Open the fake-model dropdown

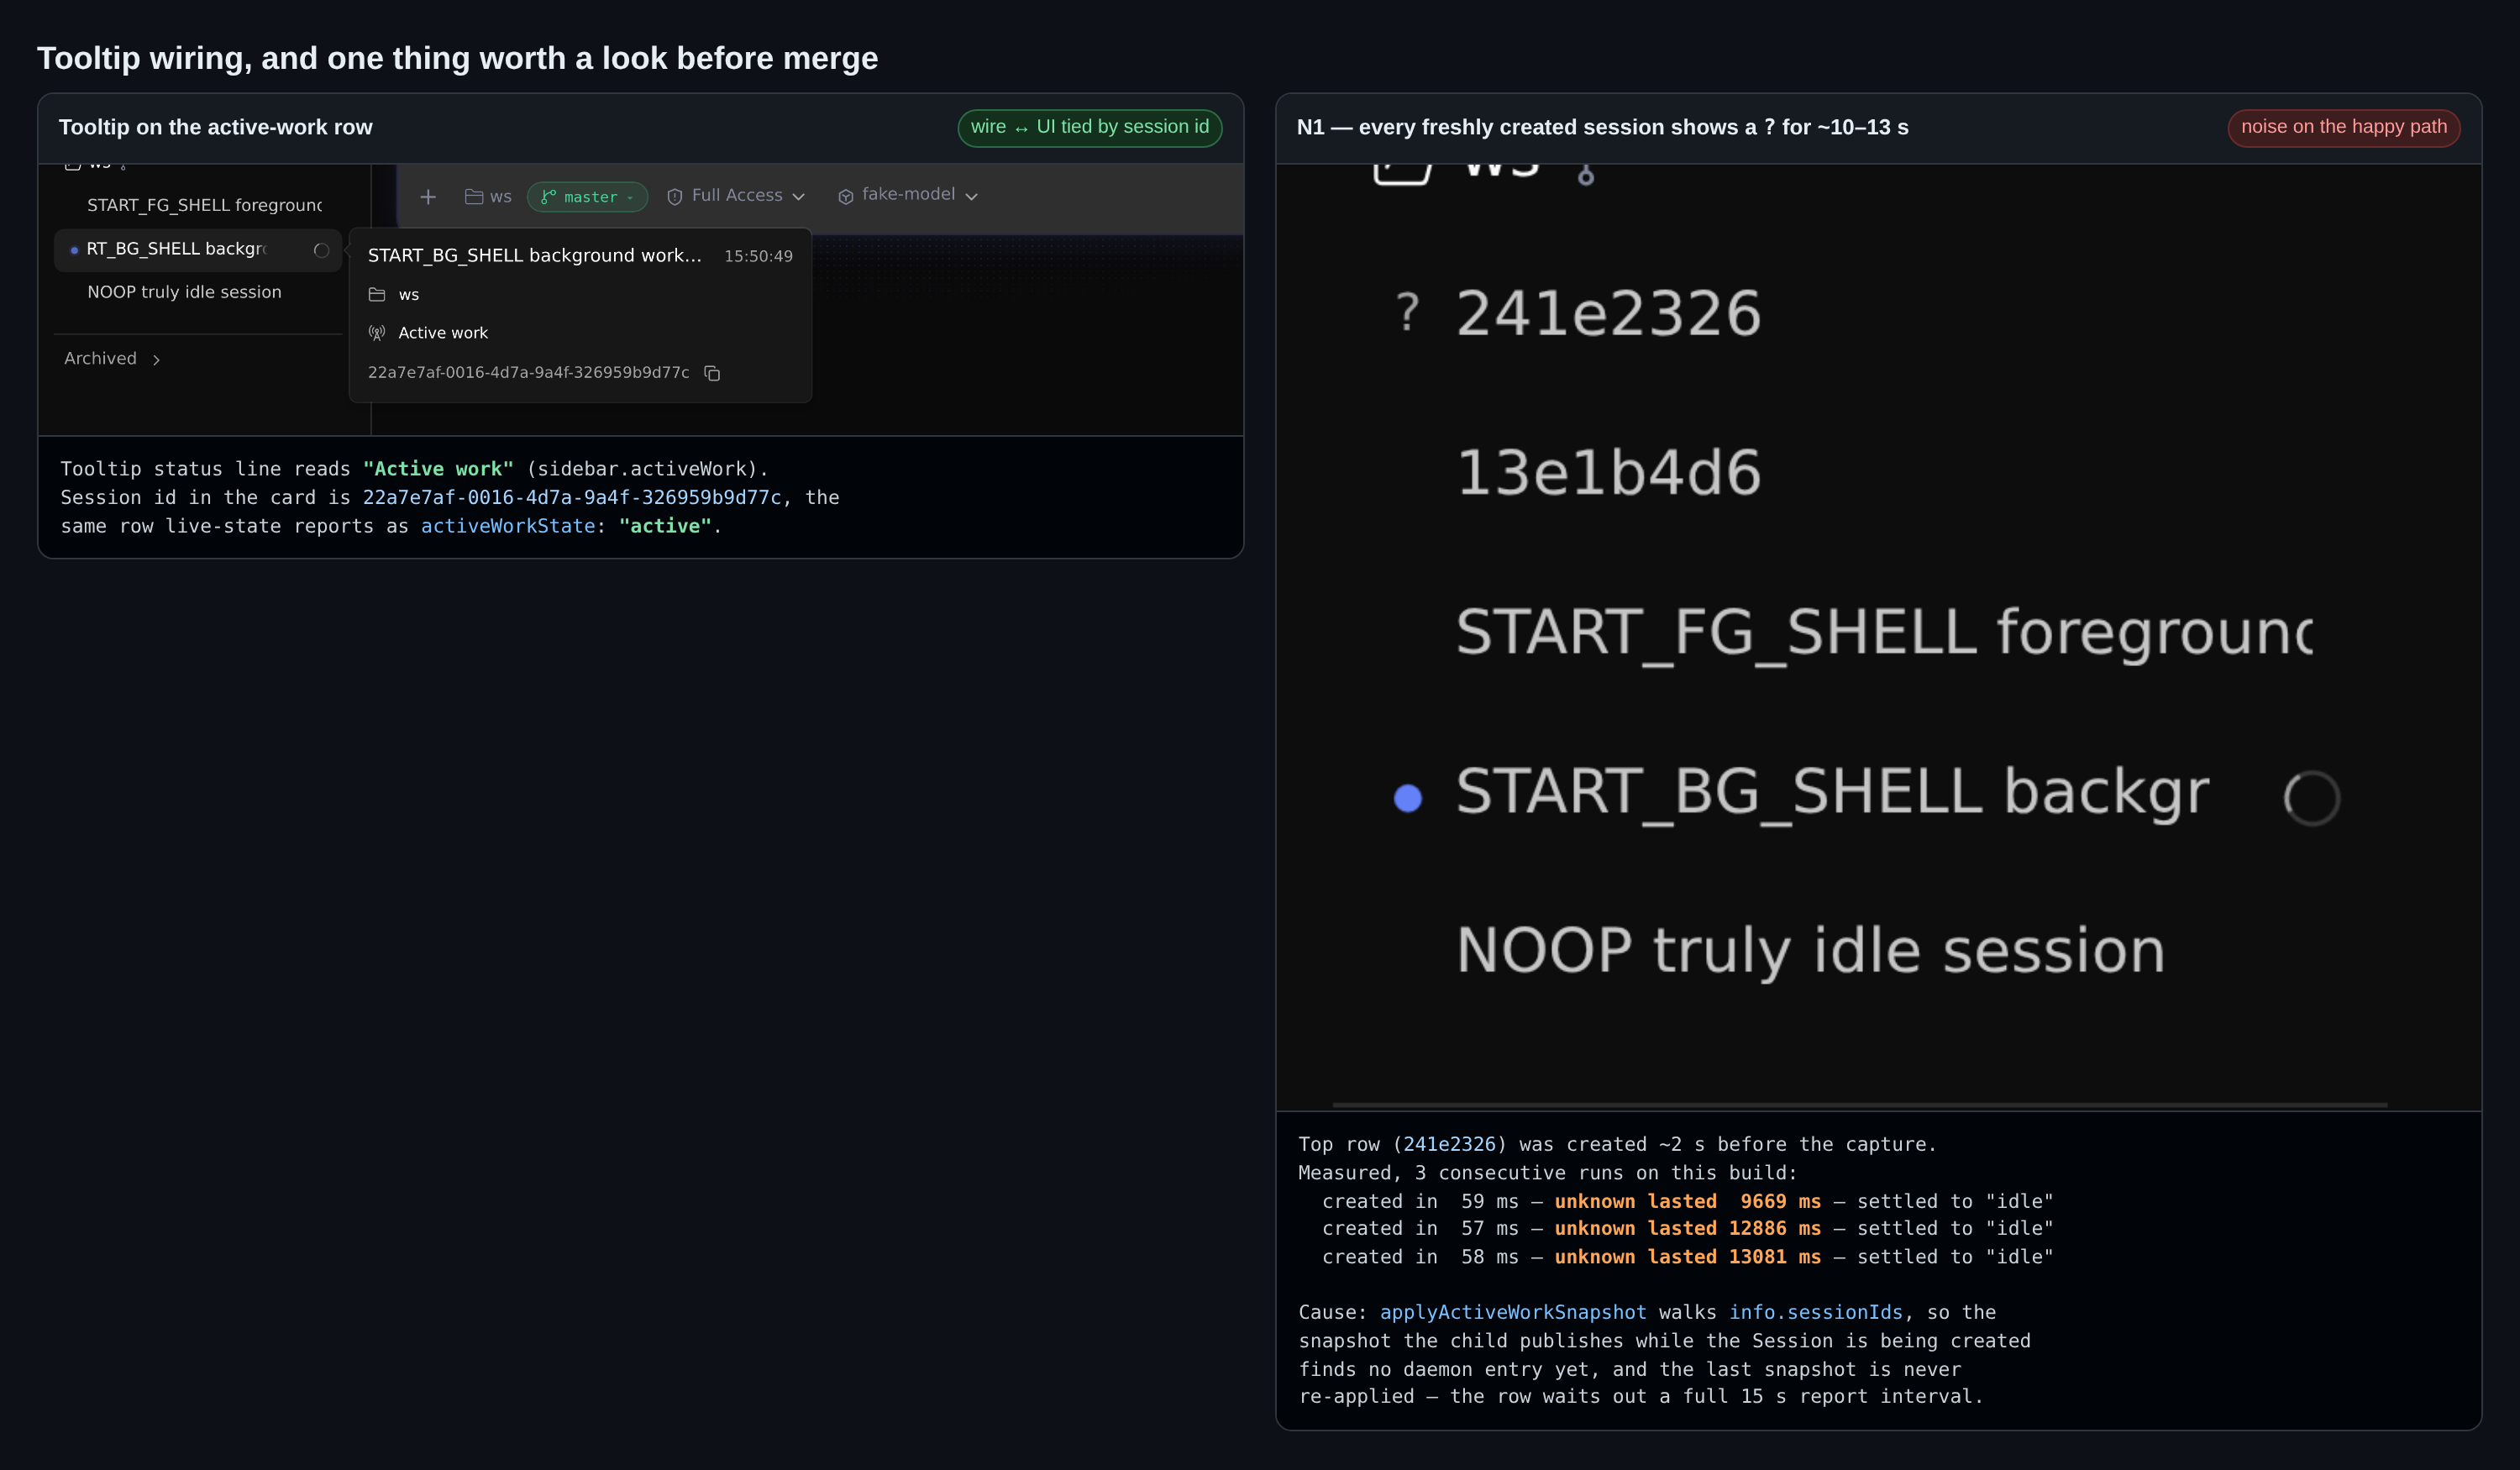tap(908, 195)
